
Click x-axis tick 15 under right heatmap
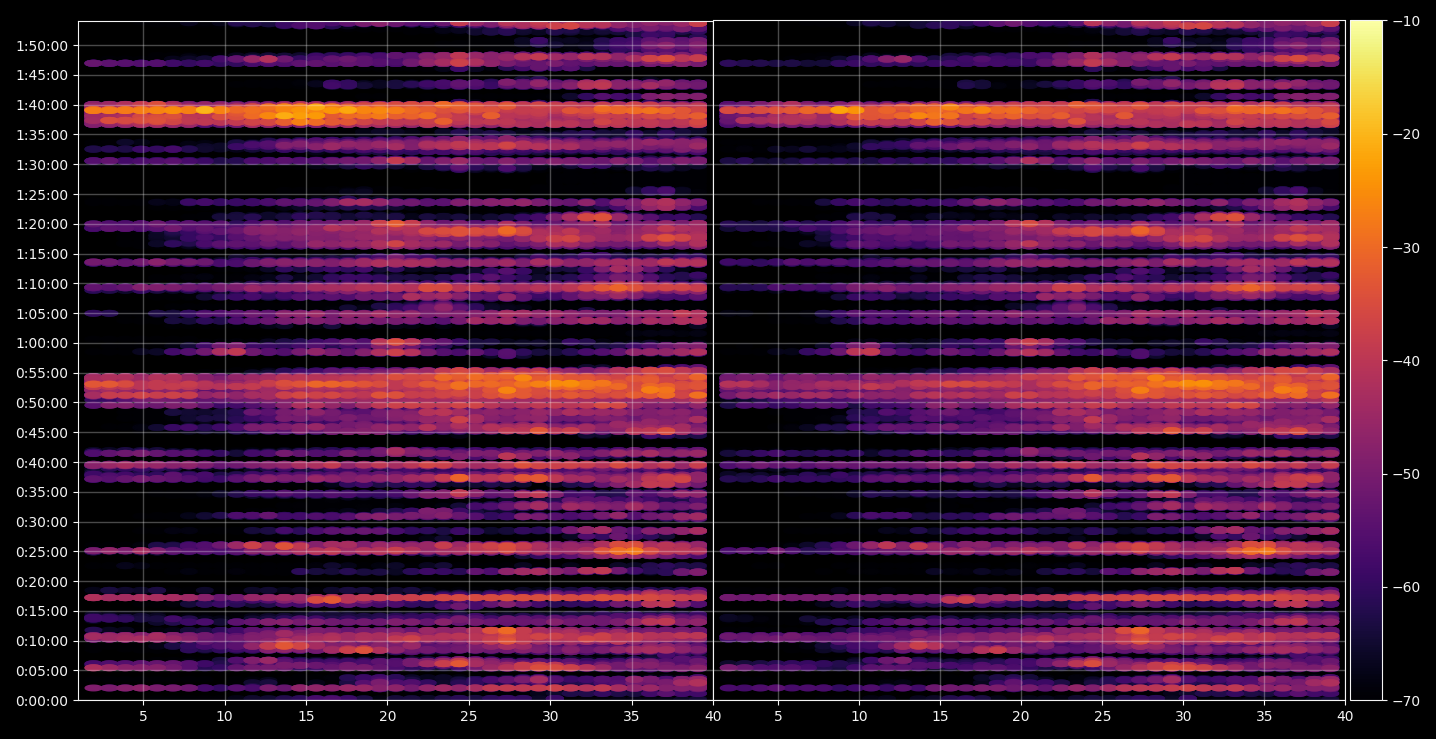point(940,717)
